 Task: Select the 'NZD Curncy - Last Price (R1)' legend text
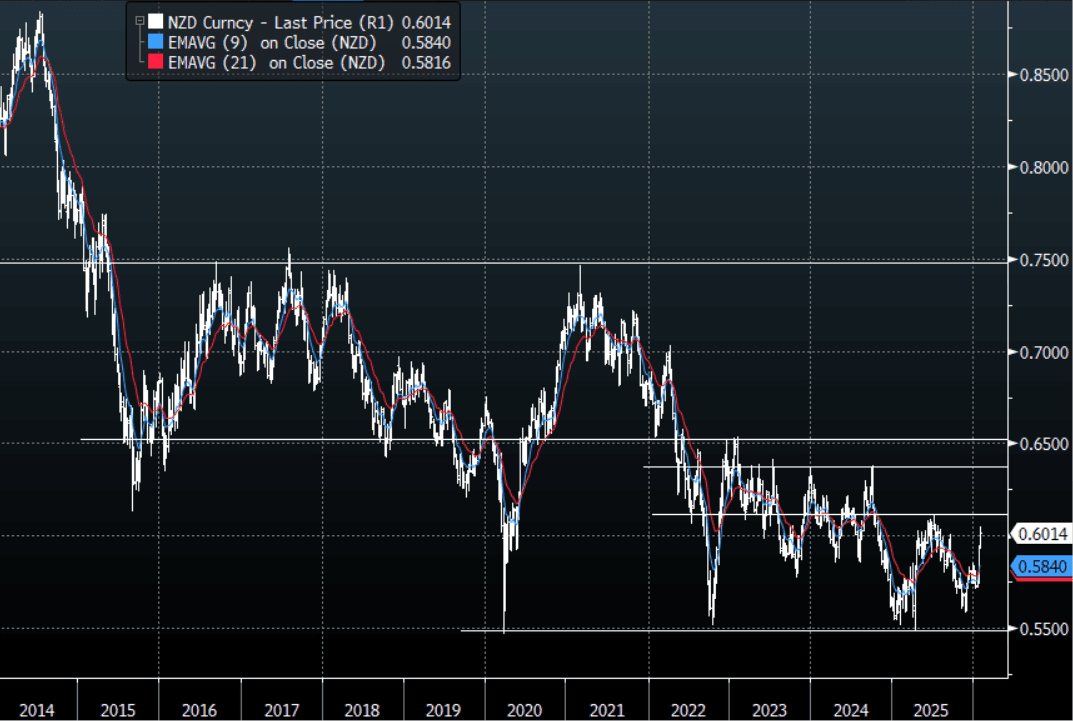pyautogui.click(x=281, y=23)
